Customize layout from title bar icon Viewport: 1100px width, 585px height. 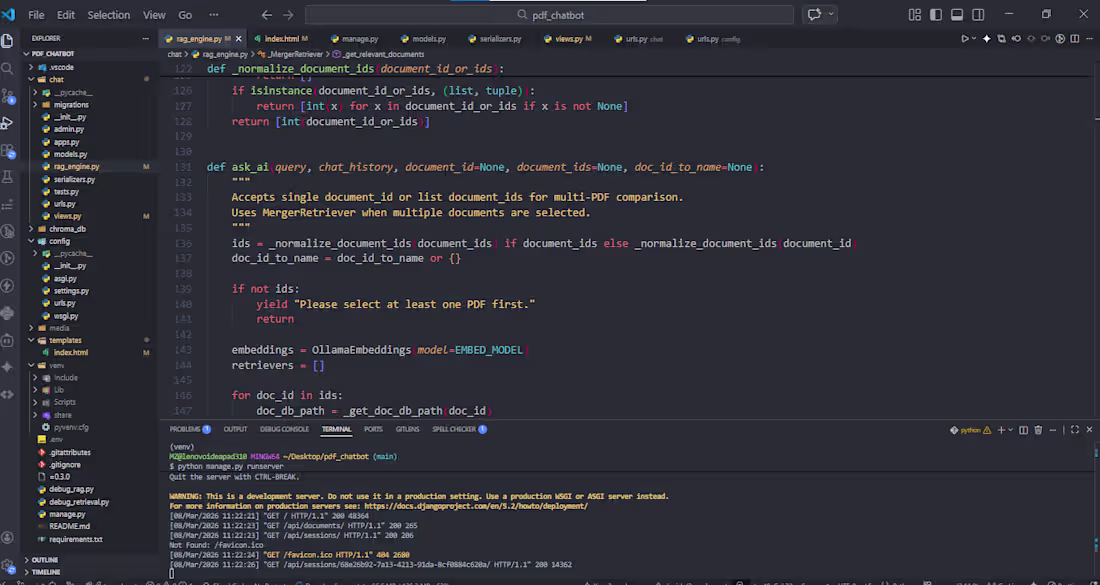click(x=915, y=15)
